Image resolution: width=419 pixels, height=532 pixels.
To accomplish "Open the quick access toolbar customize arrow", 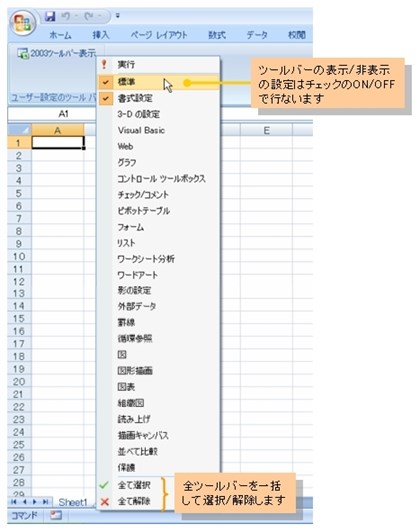I will coord(117,16).
